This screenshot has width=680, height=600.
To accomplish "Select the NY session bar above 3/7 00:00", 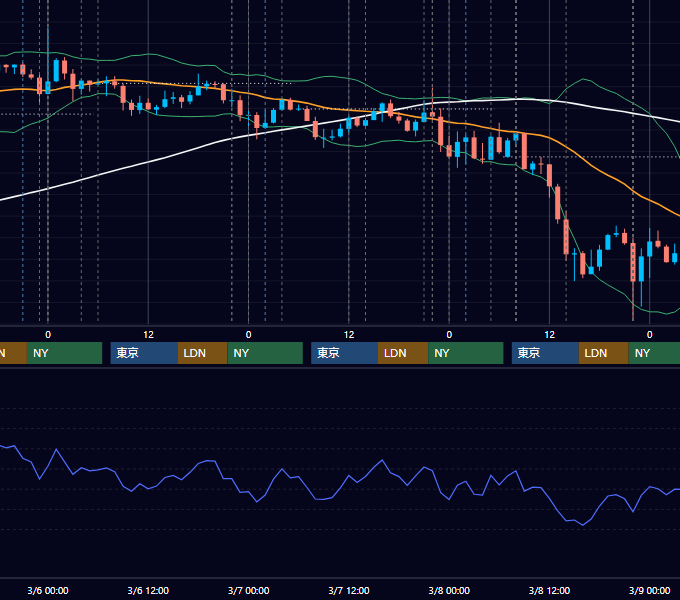I will click(x=265, y=353).
